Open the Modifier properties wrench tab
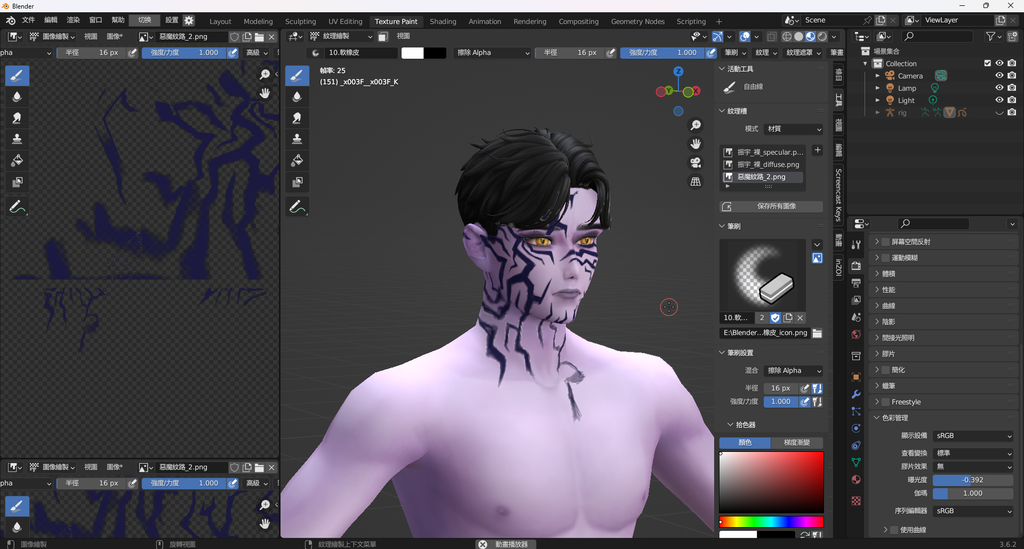 coord(856,394)
